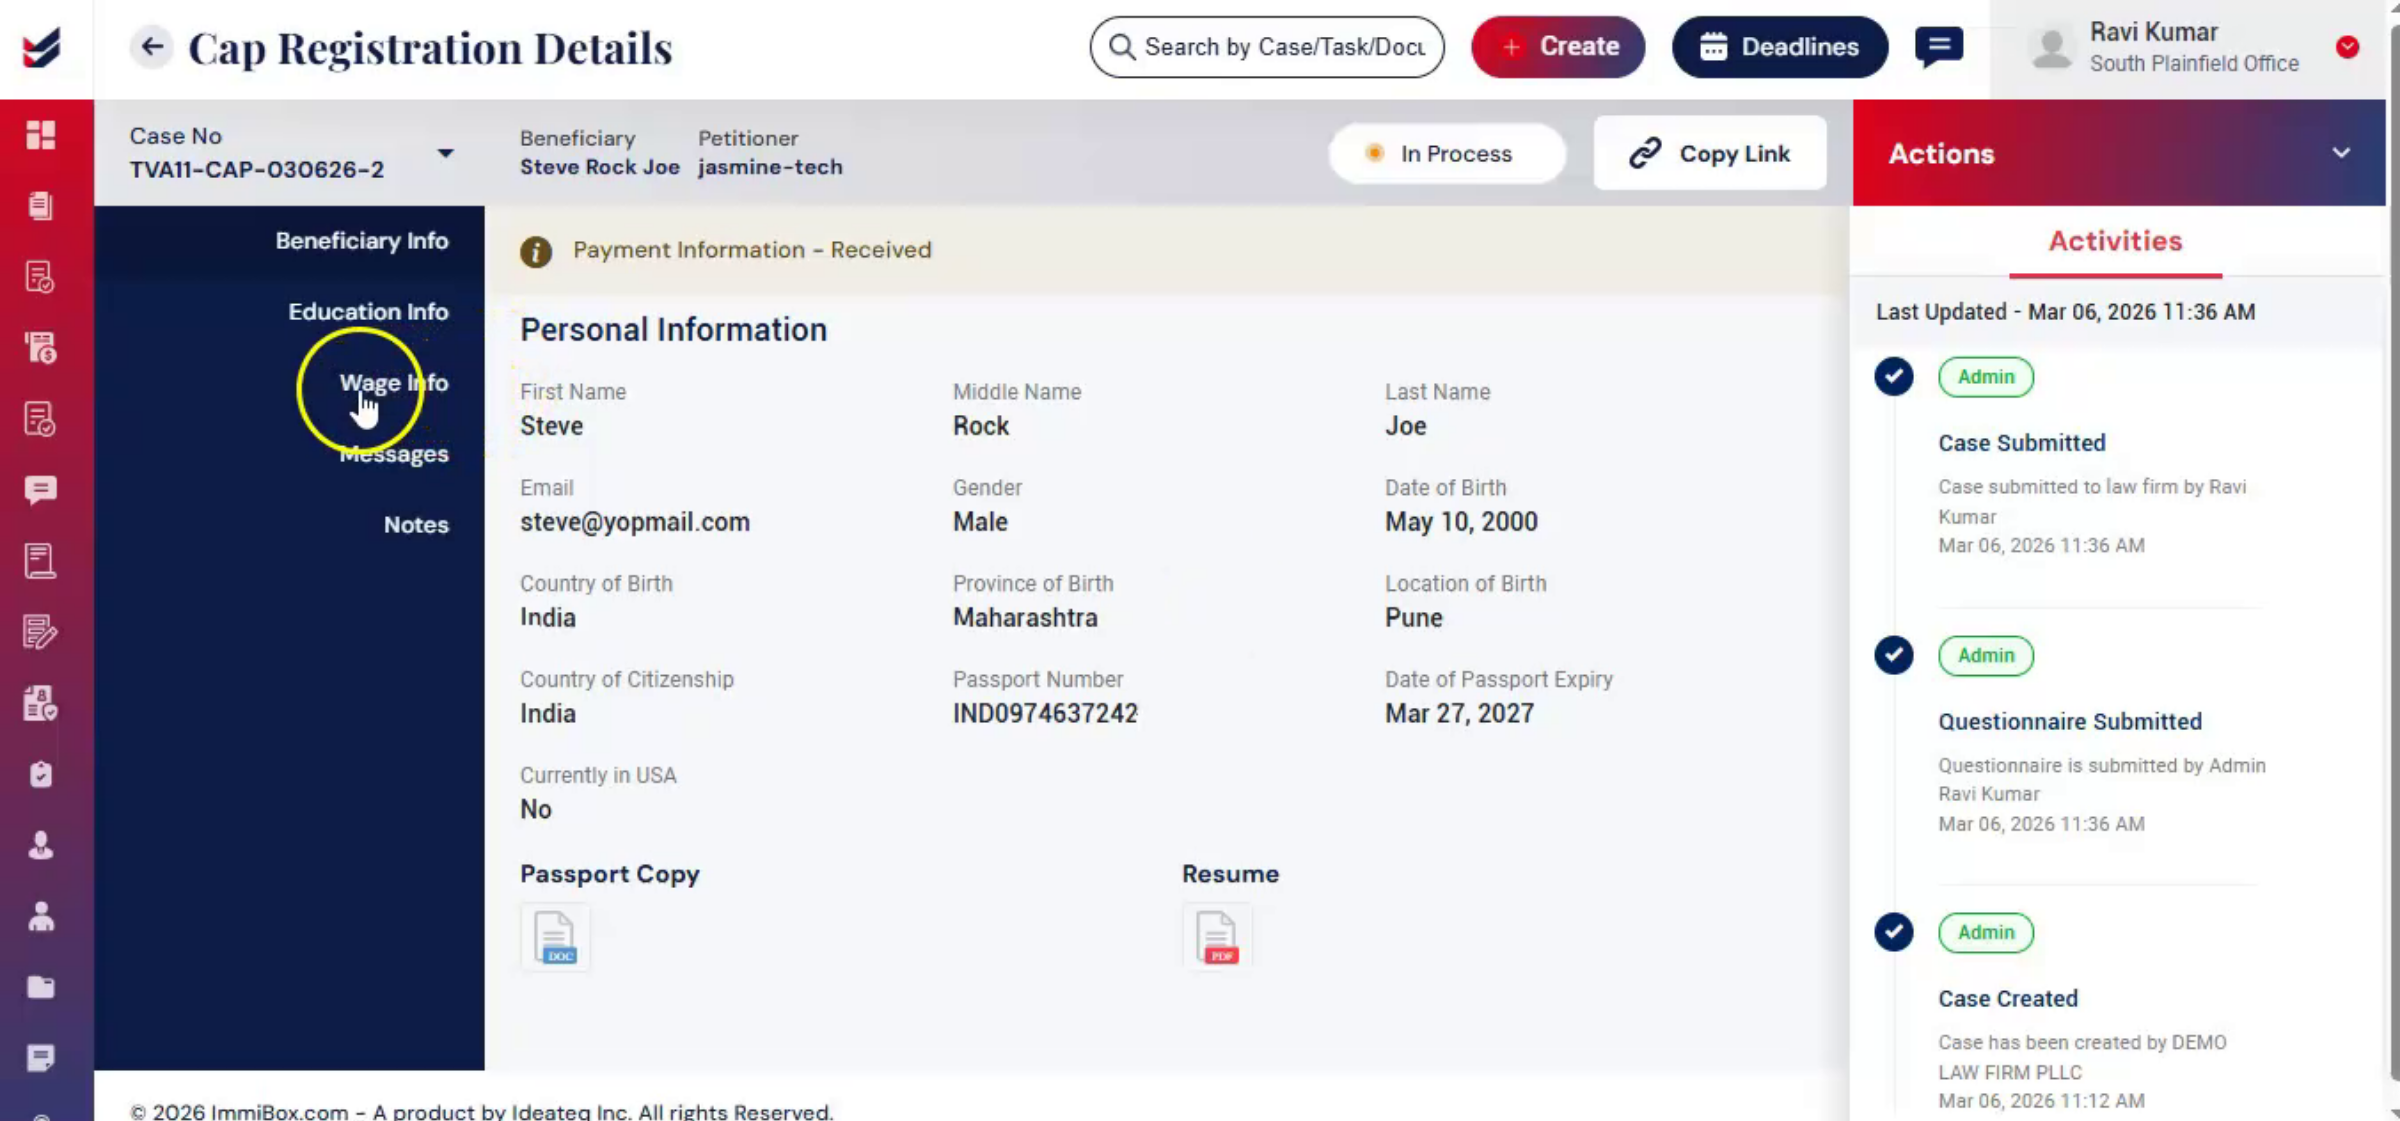
Task: Click the Case Submitted check circle
Action: coord(1894,377)
